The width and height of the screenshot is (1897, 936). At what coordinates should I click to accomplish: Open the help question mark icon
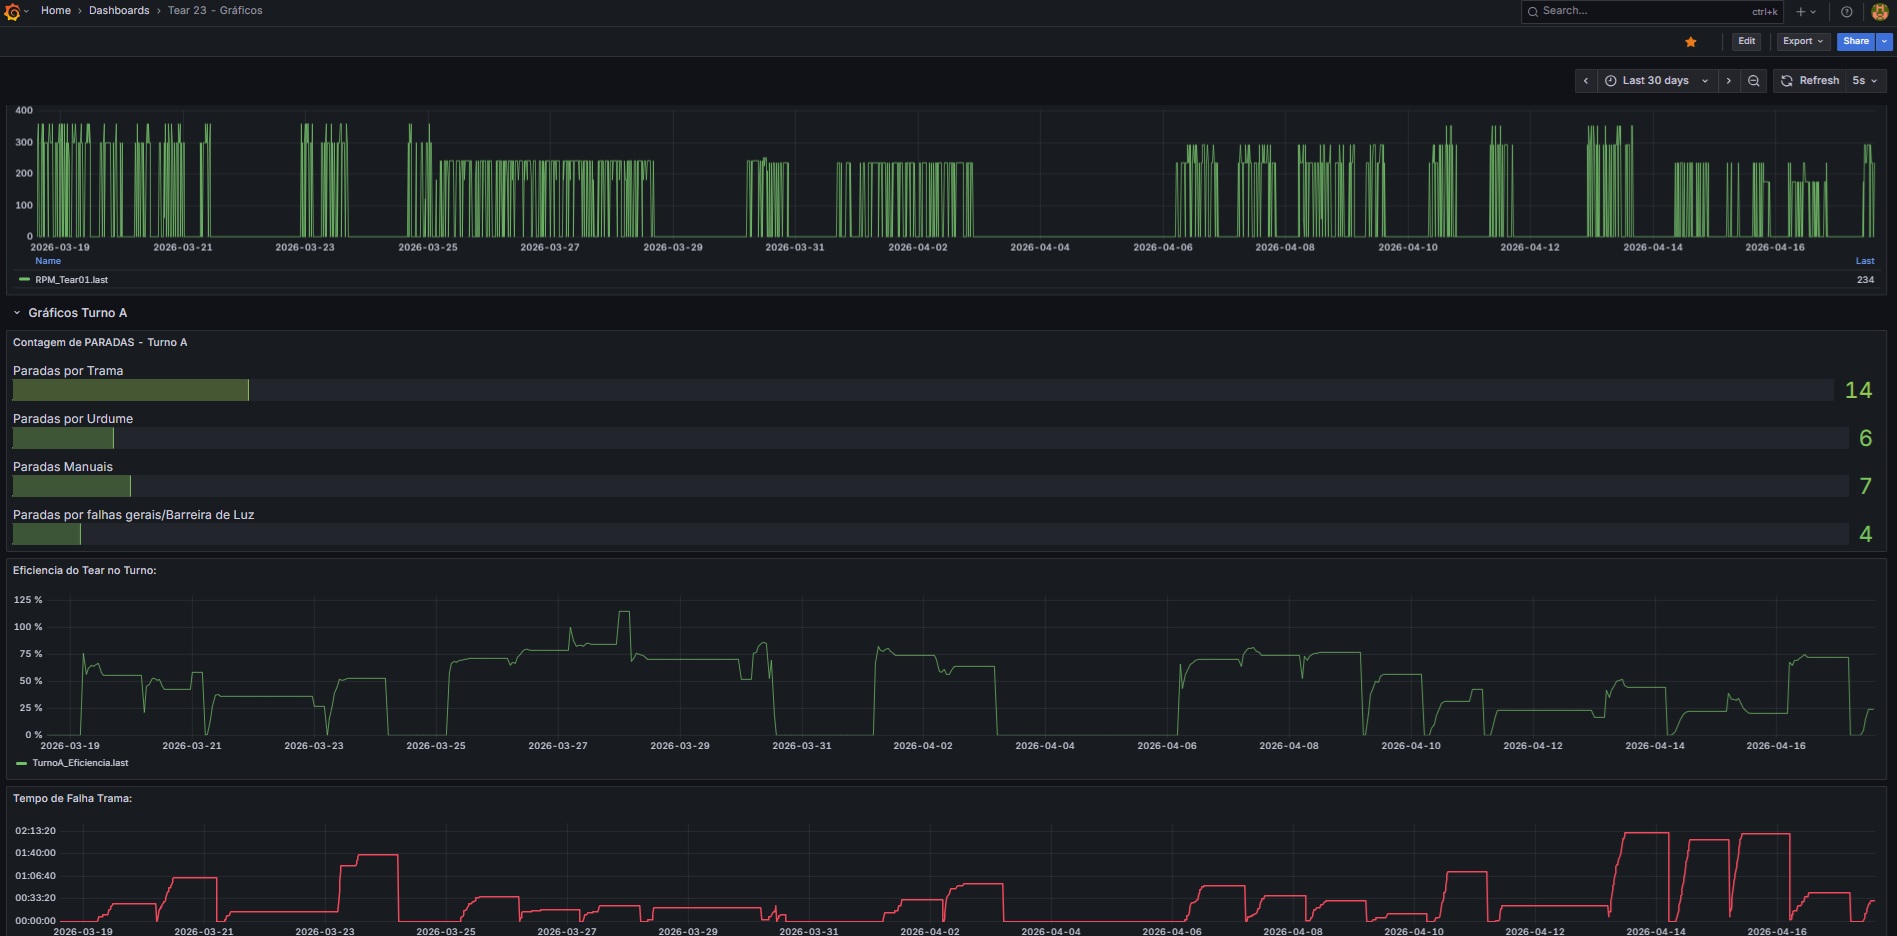click(x=1846, y=12)
